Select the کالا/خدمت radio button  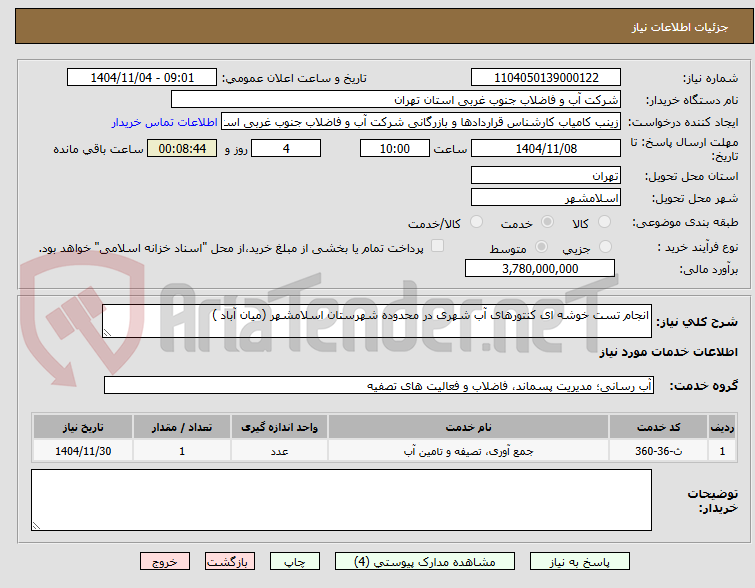[x=476, y=222]
